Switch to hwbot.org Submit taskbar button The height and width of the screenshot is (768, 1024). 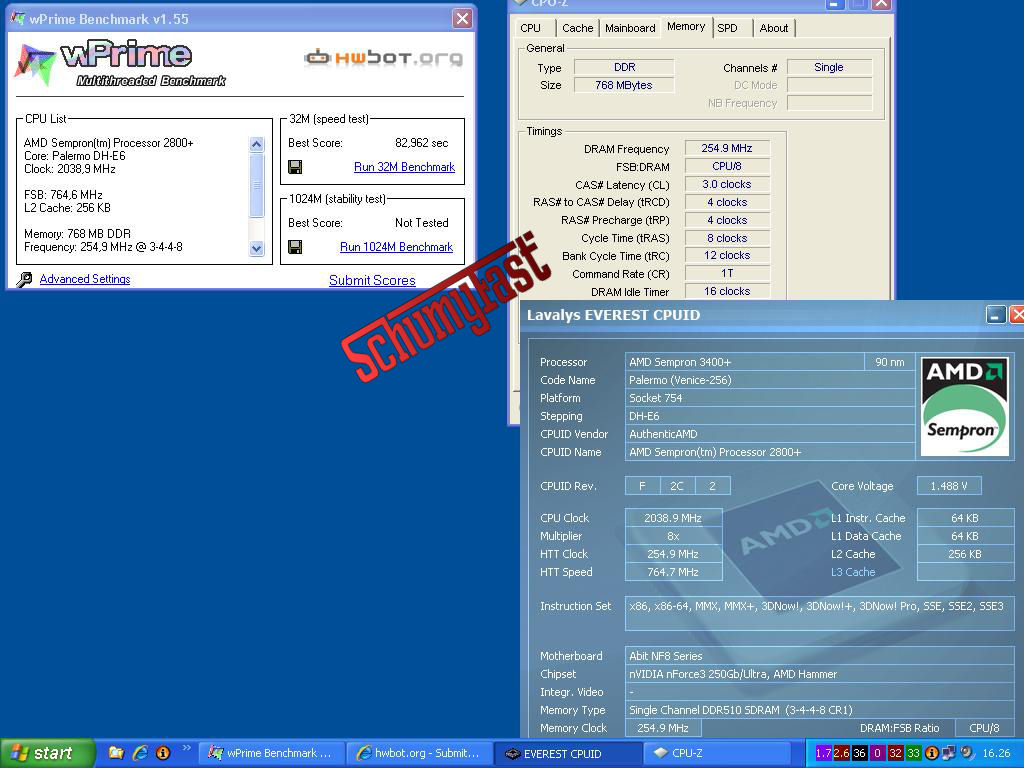(419, 753)
